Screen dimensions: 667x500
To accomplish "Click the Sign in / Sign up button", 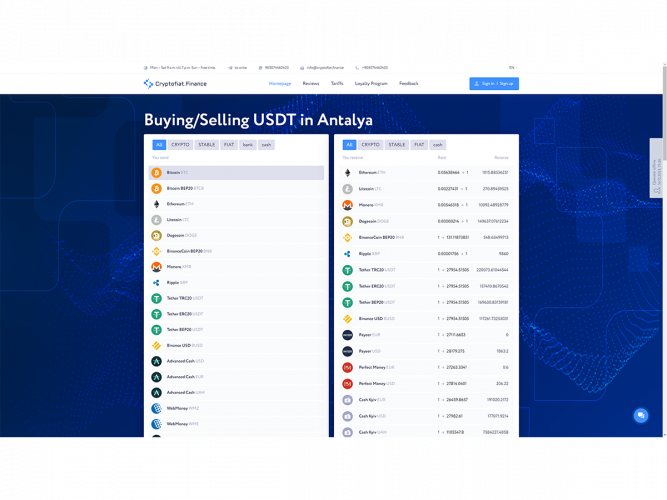I will [494, 83].
